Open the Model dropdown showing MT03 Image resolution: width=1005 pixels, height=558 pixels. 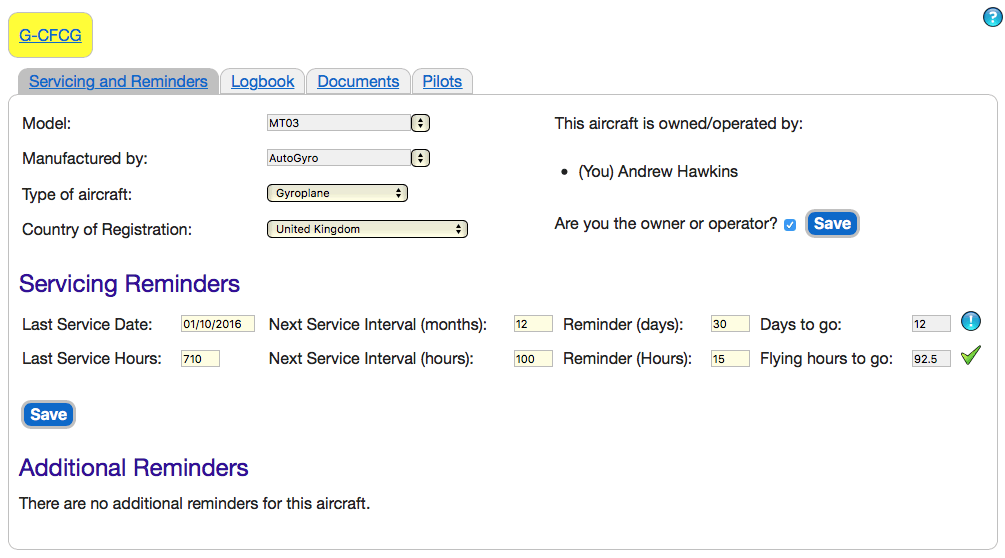(348, 123)
